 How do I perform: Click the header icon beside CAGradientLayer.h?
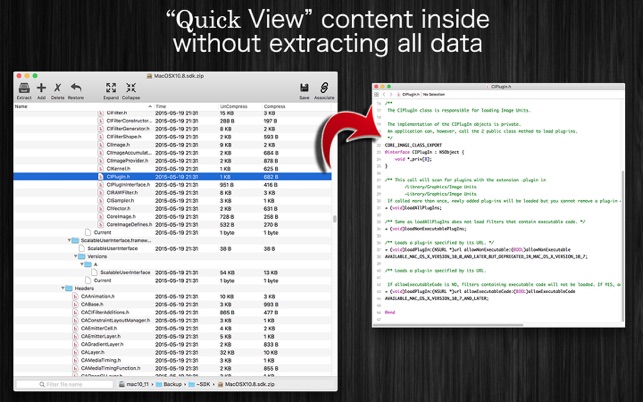click(x=75, y=344)
